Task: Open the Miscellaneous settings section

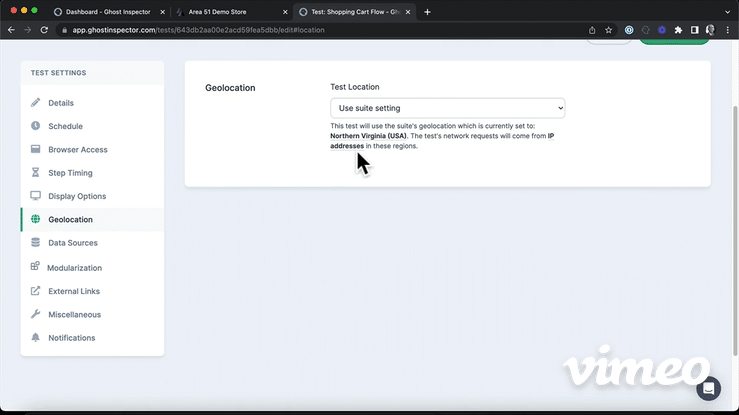Action: coord(92,314)
